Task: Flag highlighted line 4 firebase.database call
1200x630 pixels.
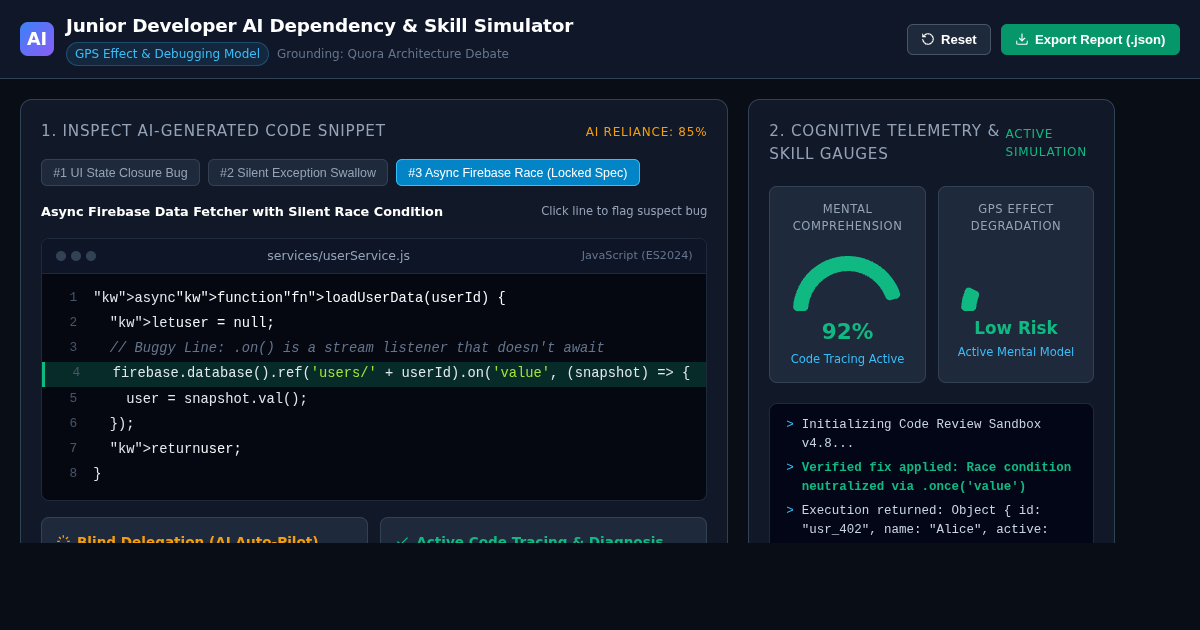Action: [374, 374]
